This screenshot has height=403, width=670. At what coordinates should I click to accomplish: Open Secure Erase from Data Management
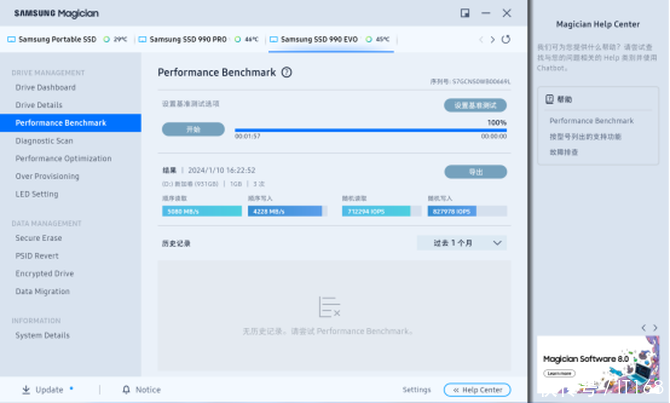tap(38, 238)
